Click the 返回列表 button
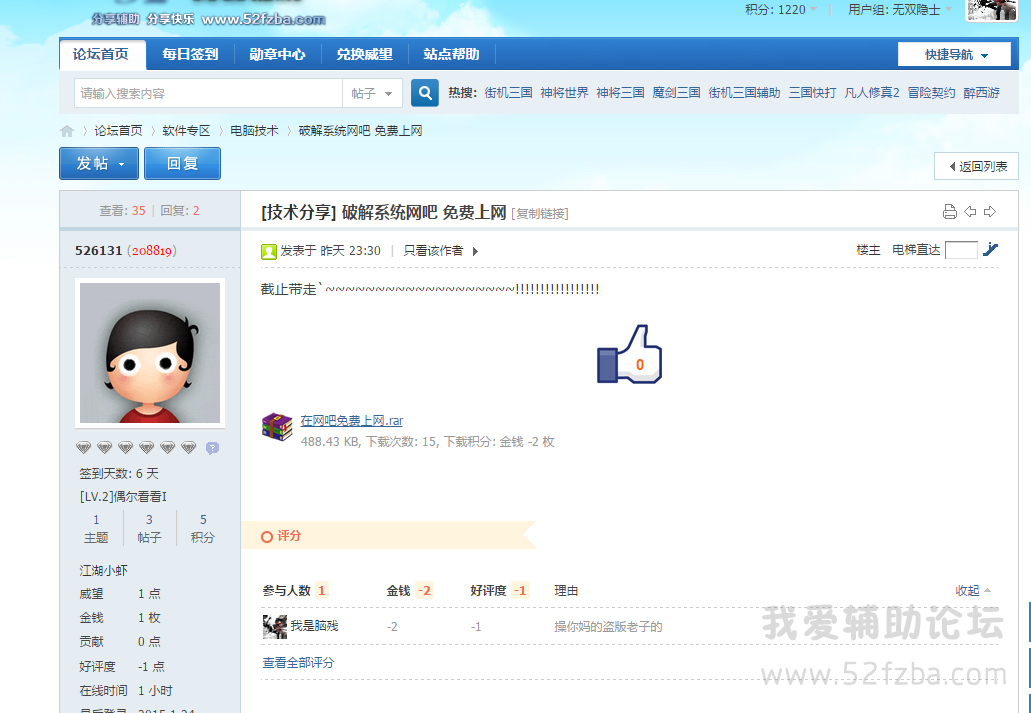Screen dimensions: 1031x713 pyautogui.click(x=976, y=166)
